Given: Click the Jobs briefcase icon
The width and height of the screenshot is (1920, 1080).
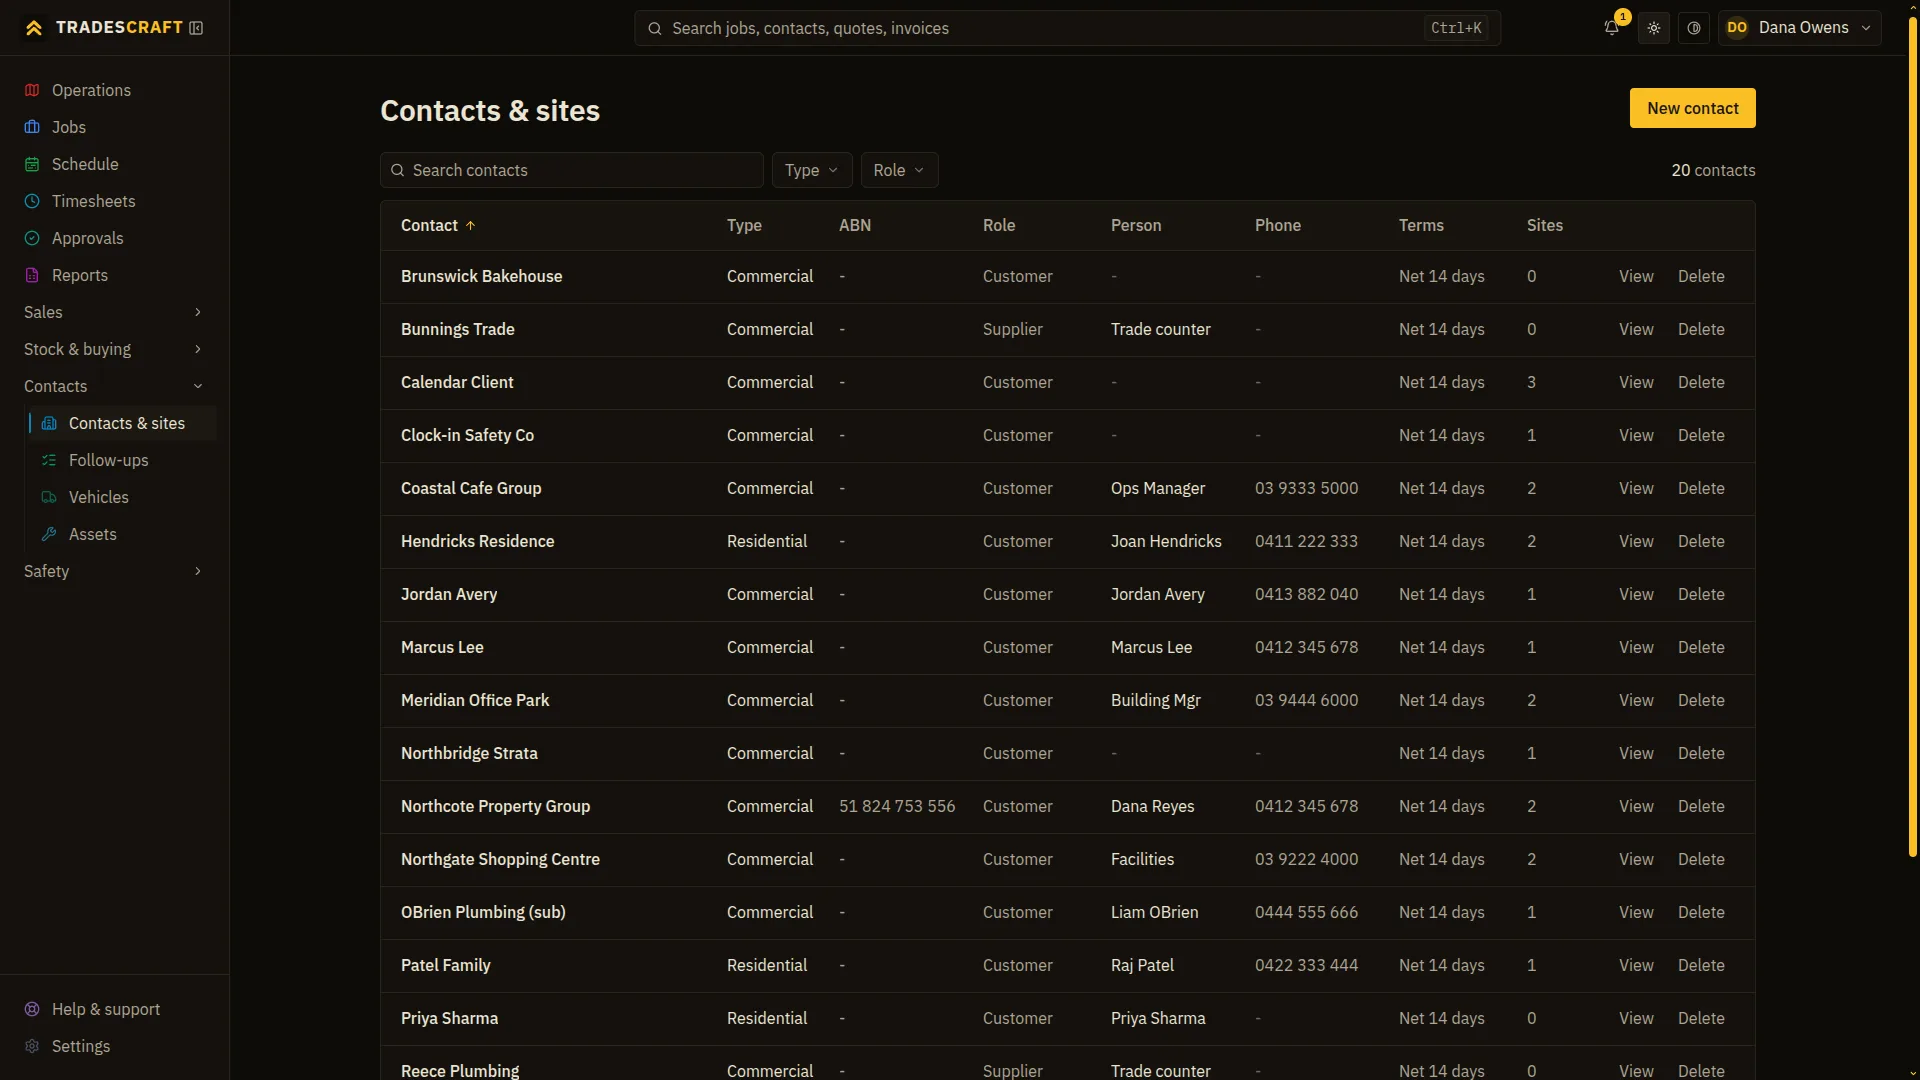Looking at the screenshot, I should pyautogui.click(x=32, y=127).
